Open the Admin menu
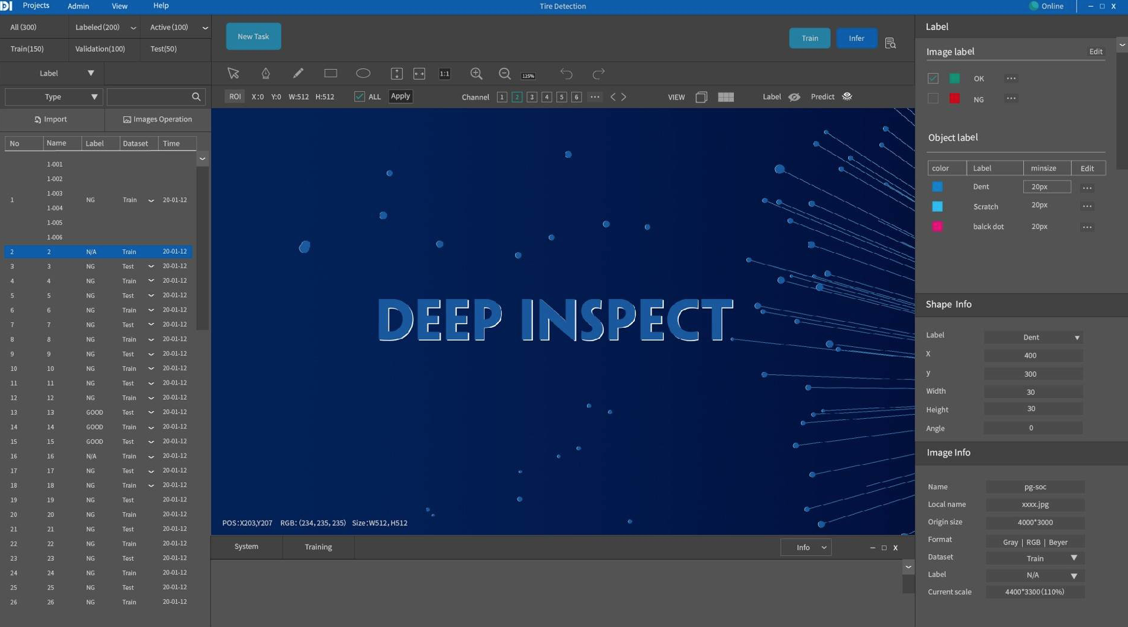This screenshot has width=1128, height=627. [78, 6]
